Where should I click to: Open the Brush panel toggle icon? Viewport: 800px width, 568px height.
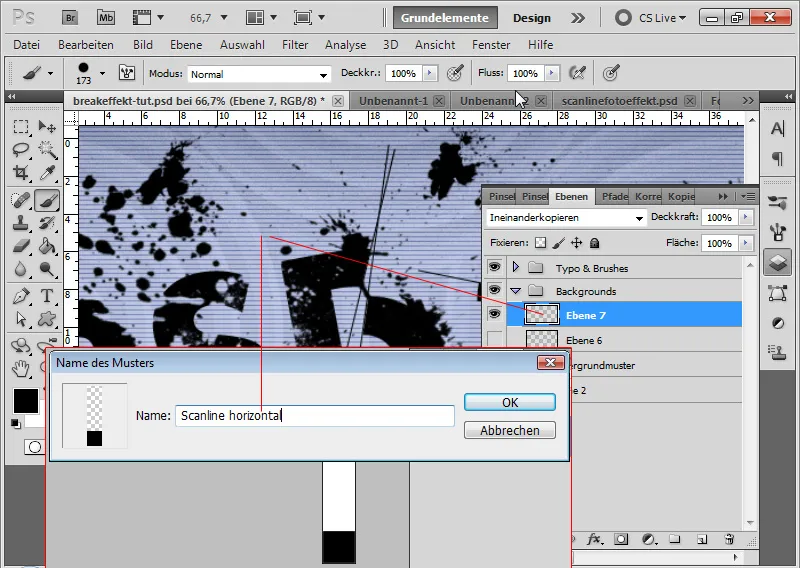click(127, 73)
